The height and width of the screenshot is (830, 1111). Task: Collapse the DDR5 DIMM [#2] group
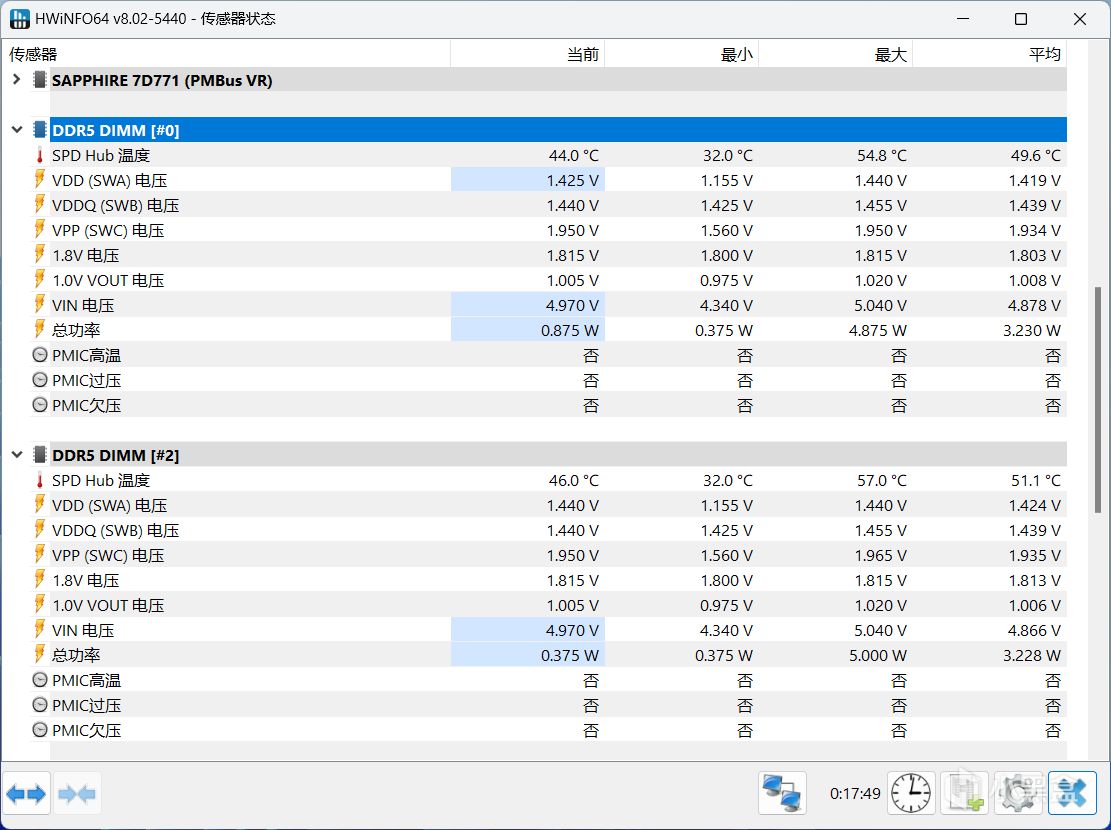coord(16,454)
